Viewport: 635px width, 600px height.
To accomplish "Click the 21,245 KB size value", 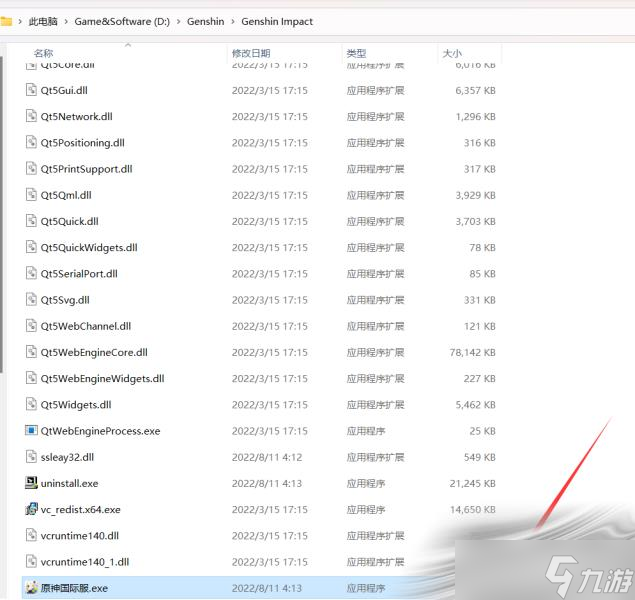I will click(472, 483).
